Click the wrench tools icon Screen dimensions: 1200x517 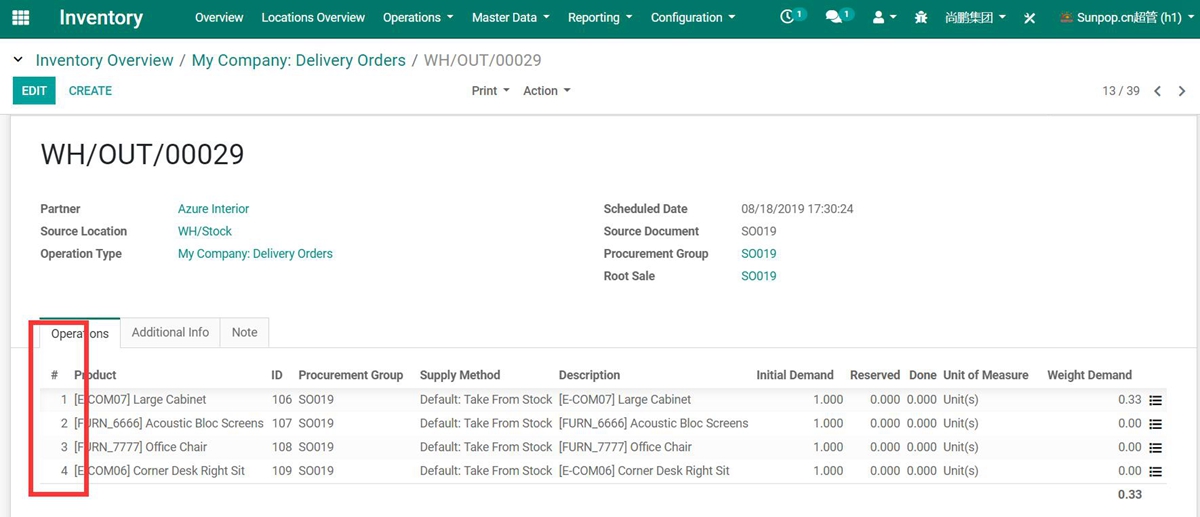tap(1029, 18)
